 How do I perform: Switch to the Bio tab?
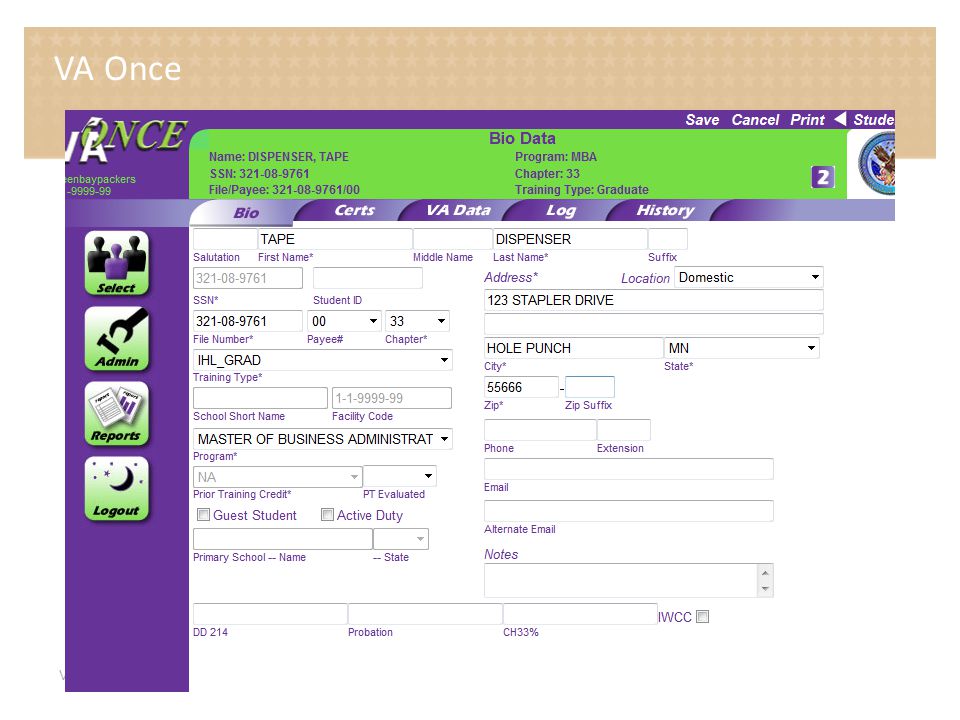(x=246, y=212)
